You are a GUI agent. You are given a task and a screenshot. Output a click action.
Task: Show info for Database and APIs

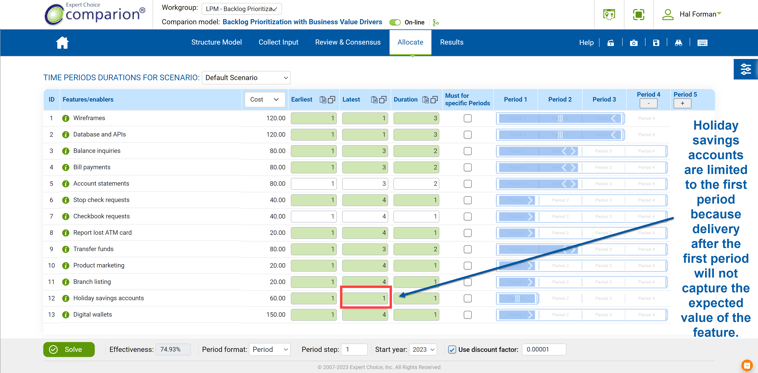coord(66,135)
